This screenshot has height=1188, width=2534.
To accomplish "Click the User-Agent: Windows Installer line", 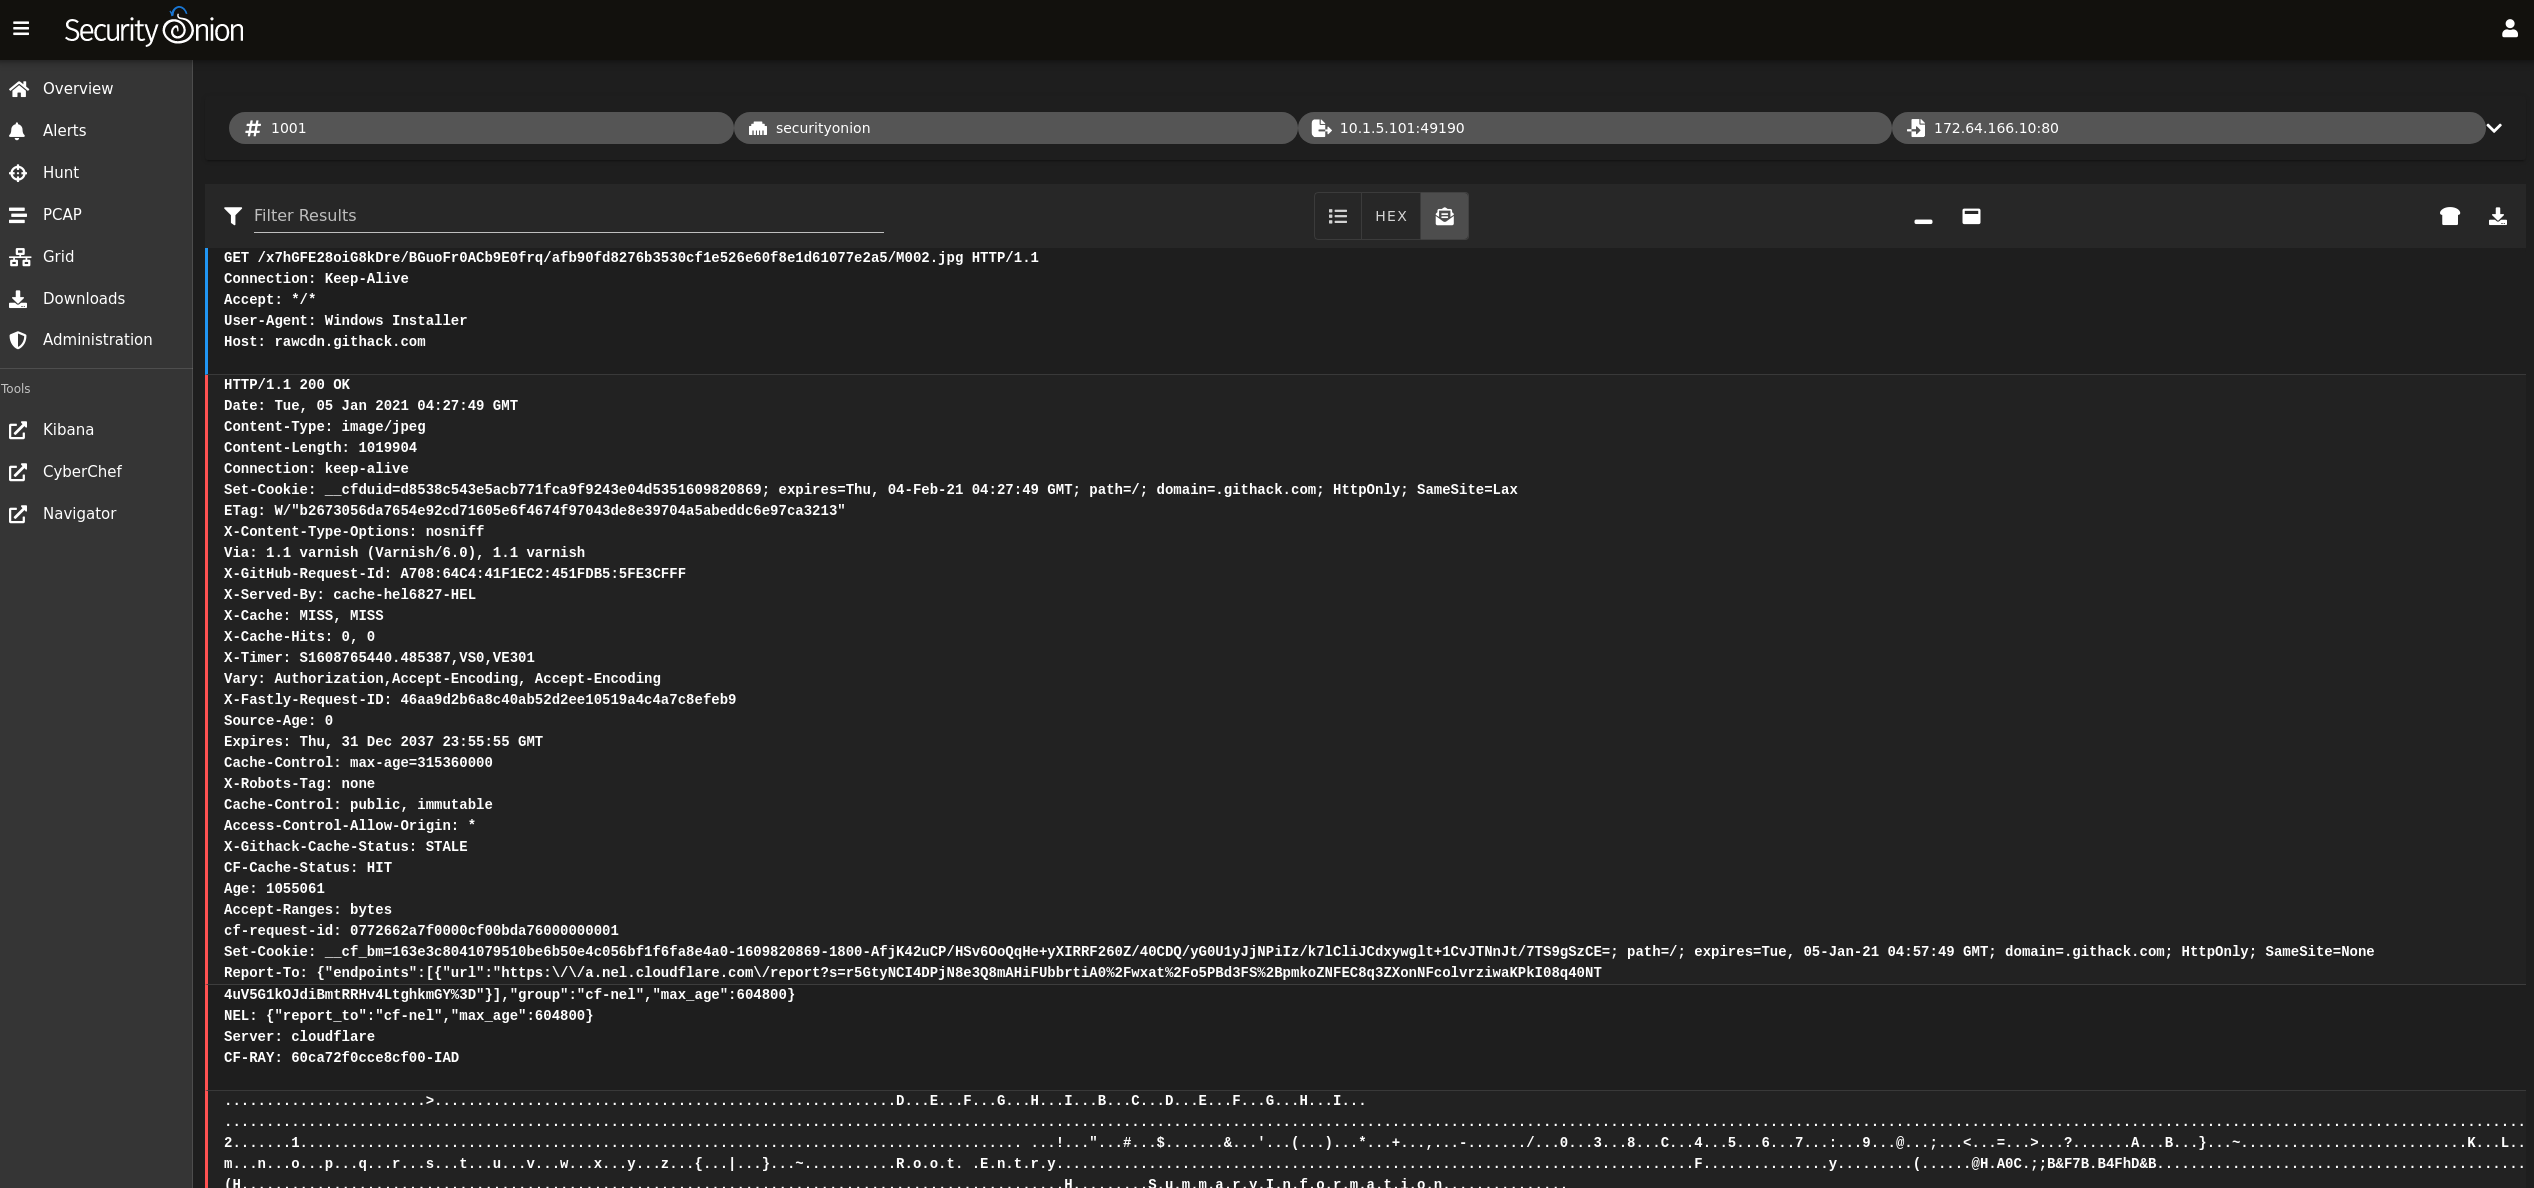I will pyautogui.click(x=345, y=321).
